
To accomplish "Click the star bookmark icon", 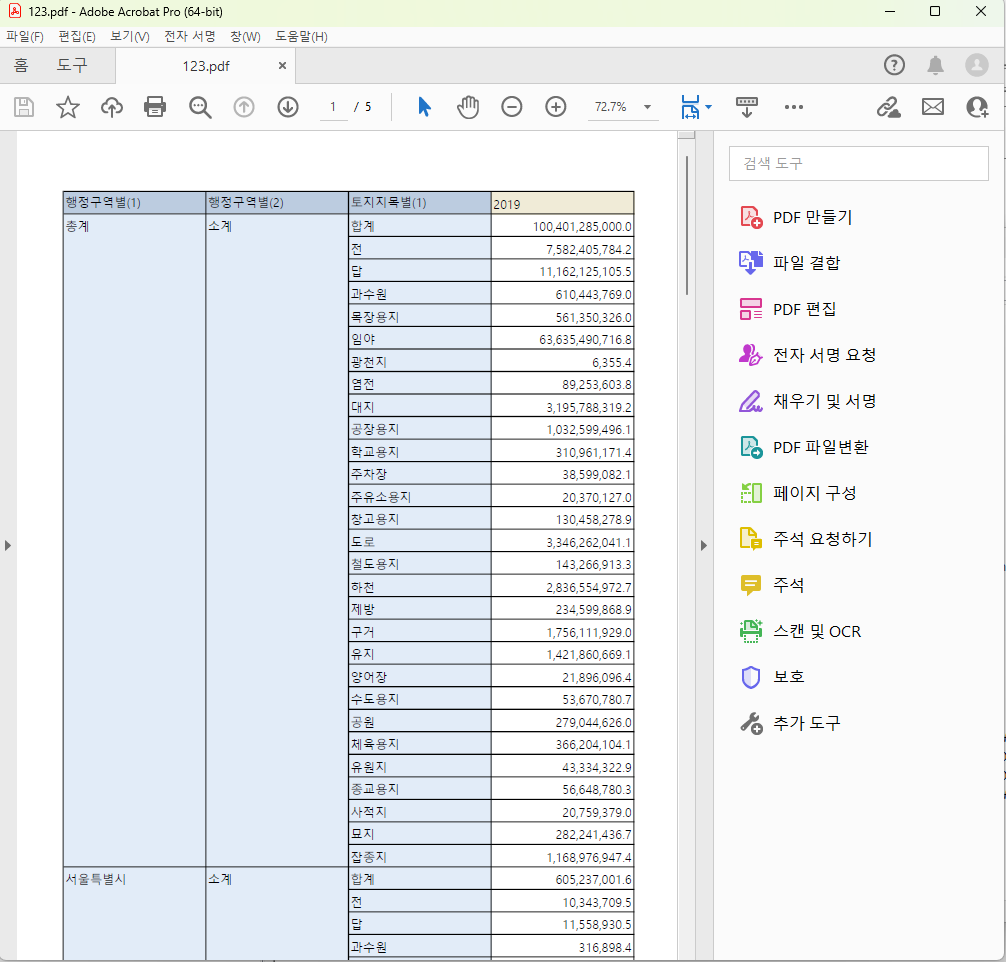I will click(x=68, y=107).
